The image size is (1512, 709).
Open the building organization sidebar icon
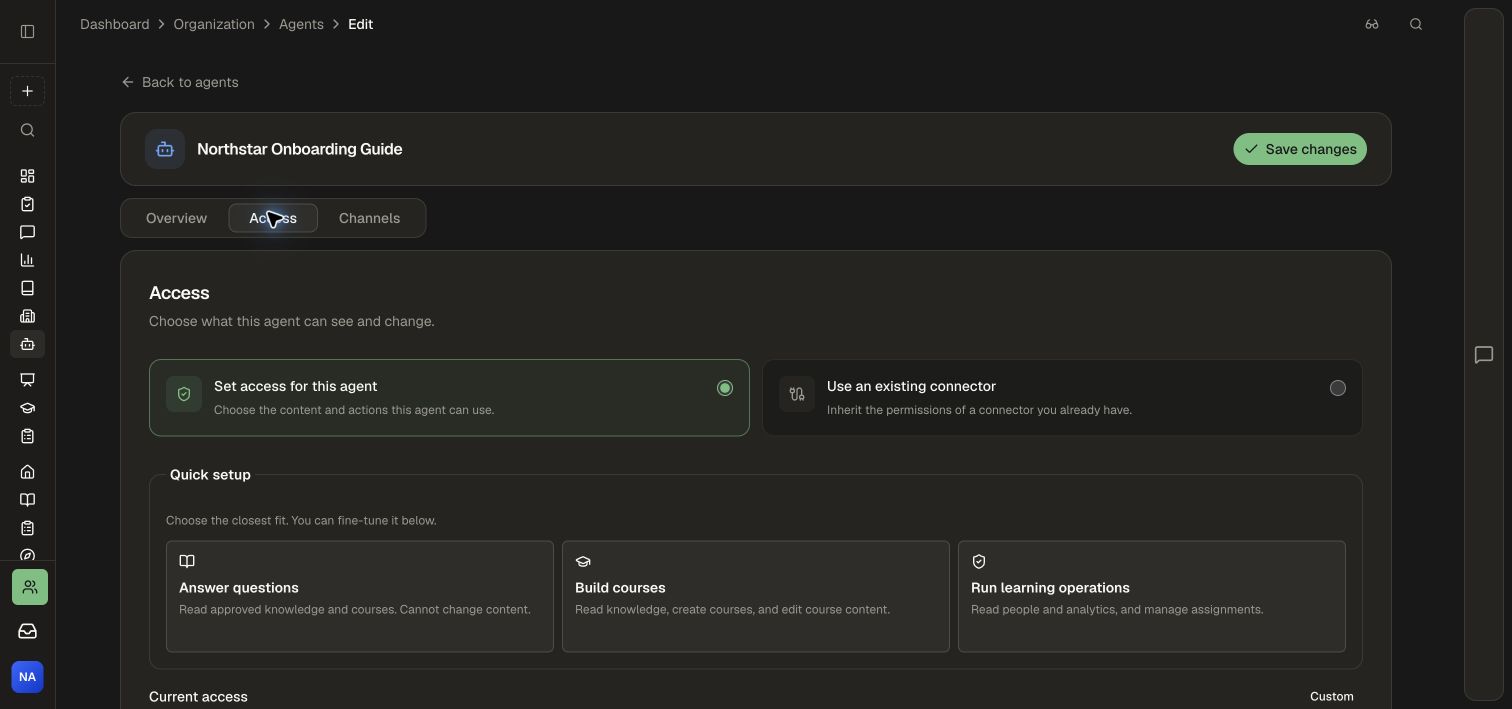tap(27, 316)
